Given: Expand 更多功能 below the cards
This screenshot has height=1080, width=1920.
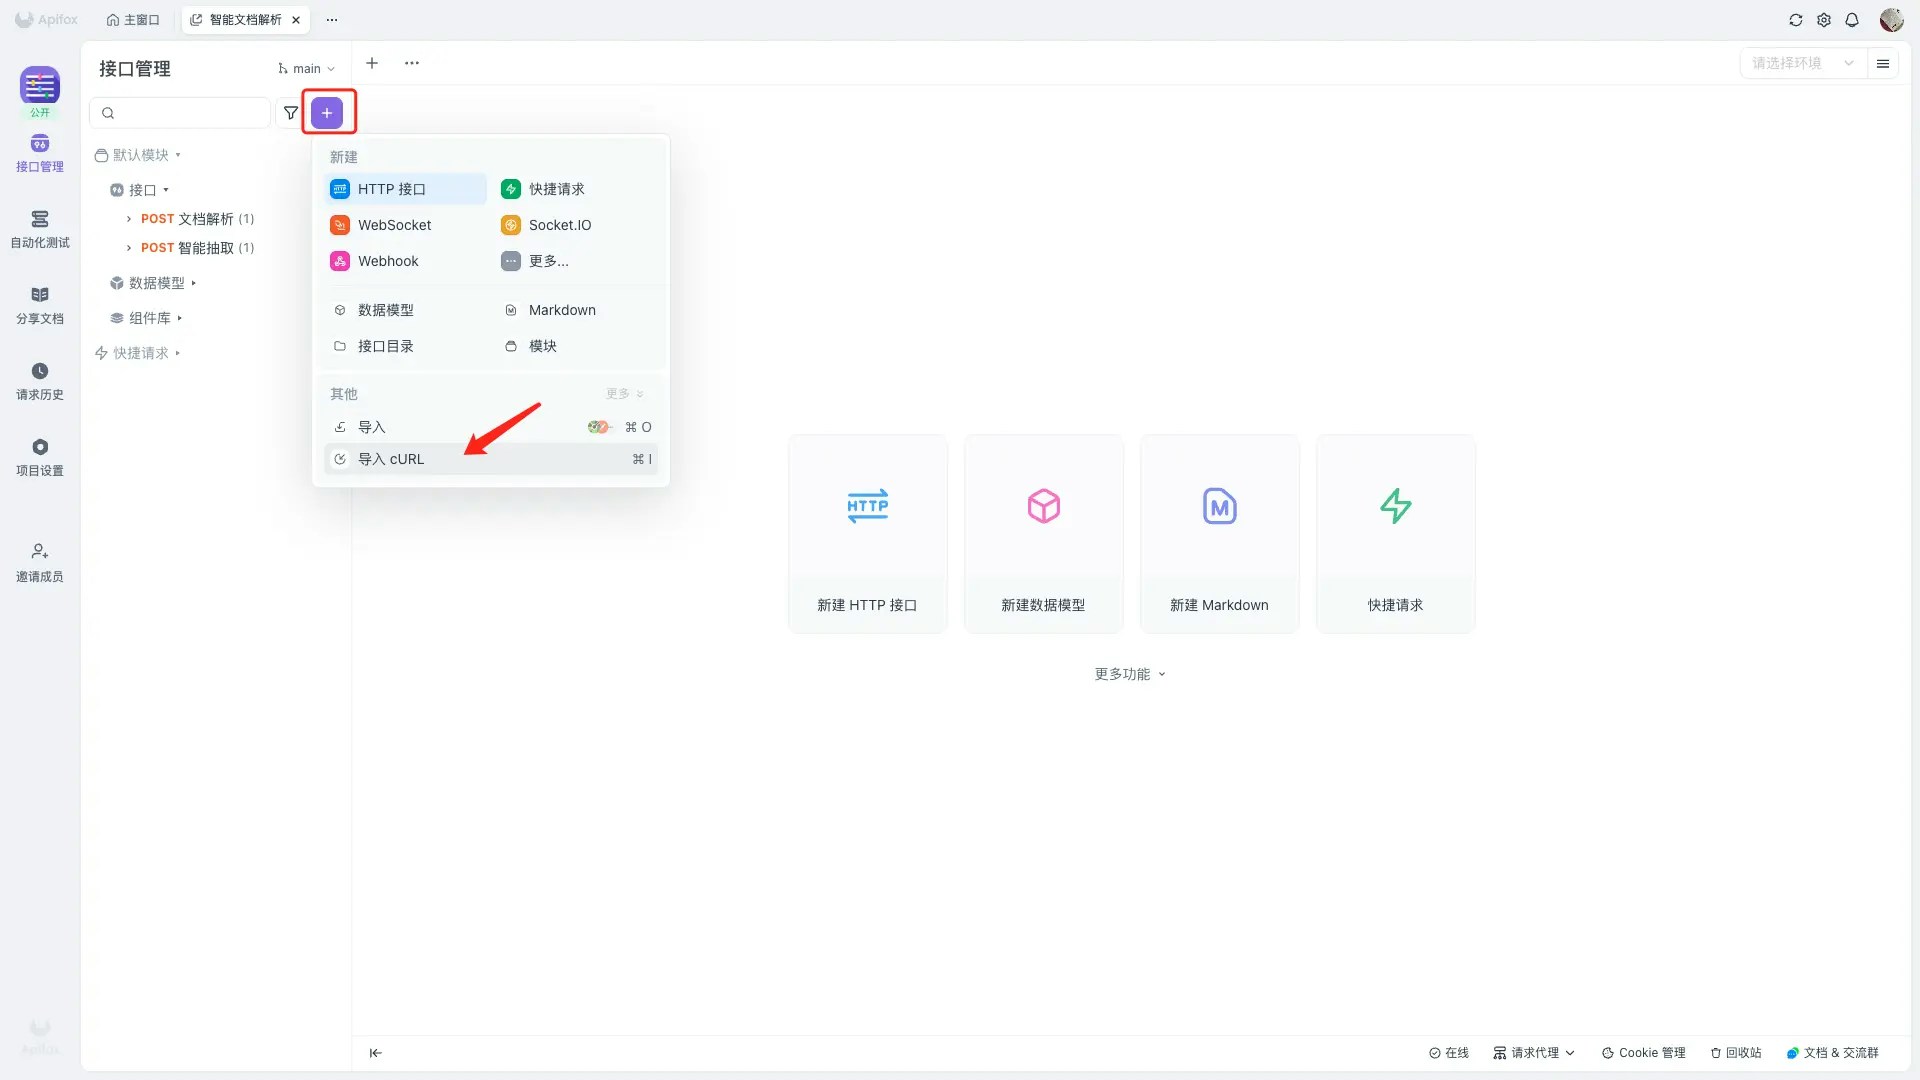Looking at the screenshot, I should [1130, 674].
